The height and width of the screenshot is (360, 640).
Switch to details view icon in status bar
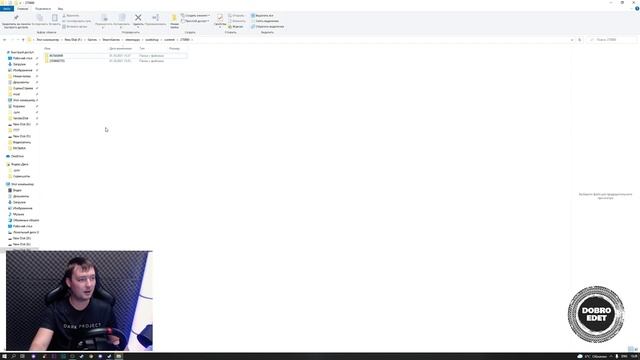(x=631, y=349)
